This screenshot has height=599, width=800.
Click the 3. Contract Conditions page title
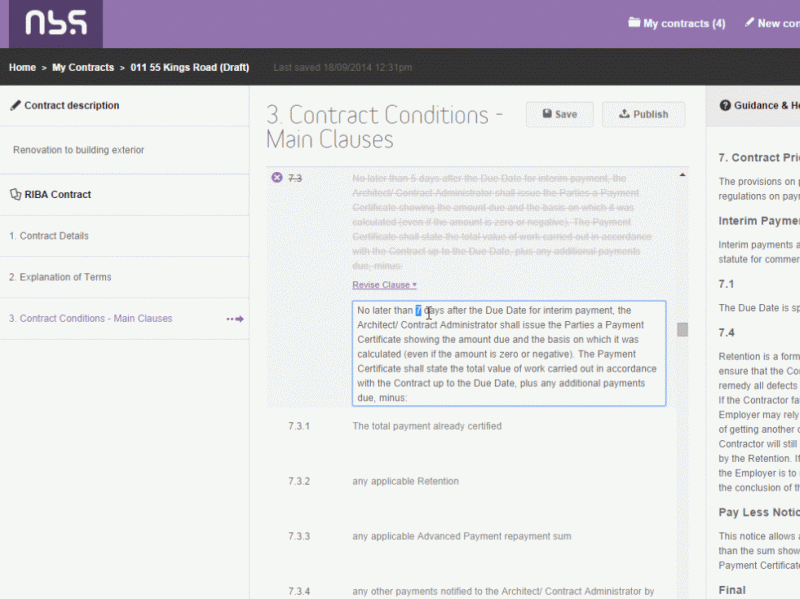(x=385, y=127)
